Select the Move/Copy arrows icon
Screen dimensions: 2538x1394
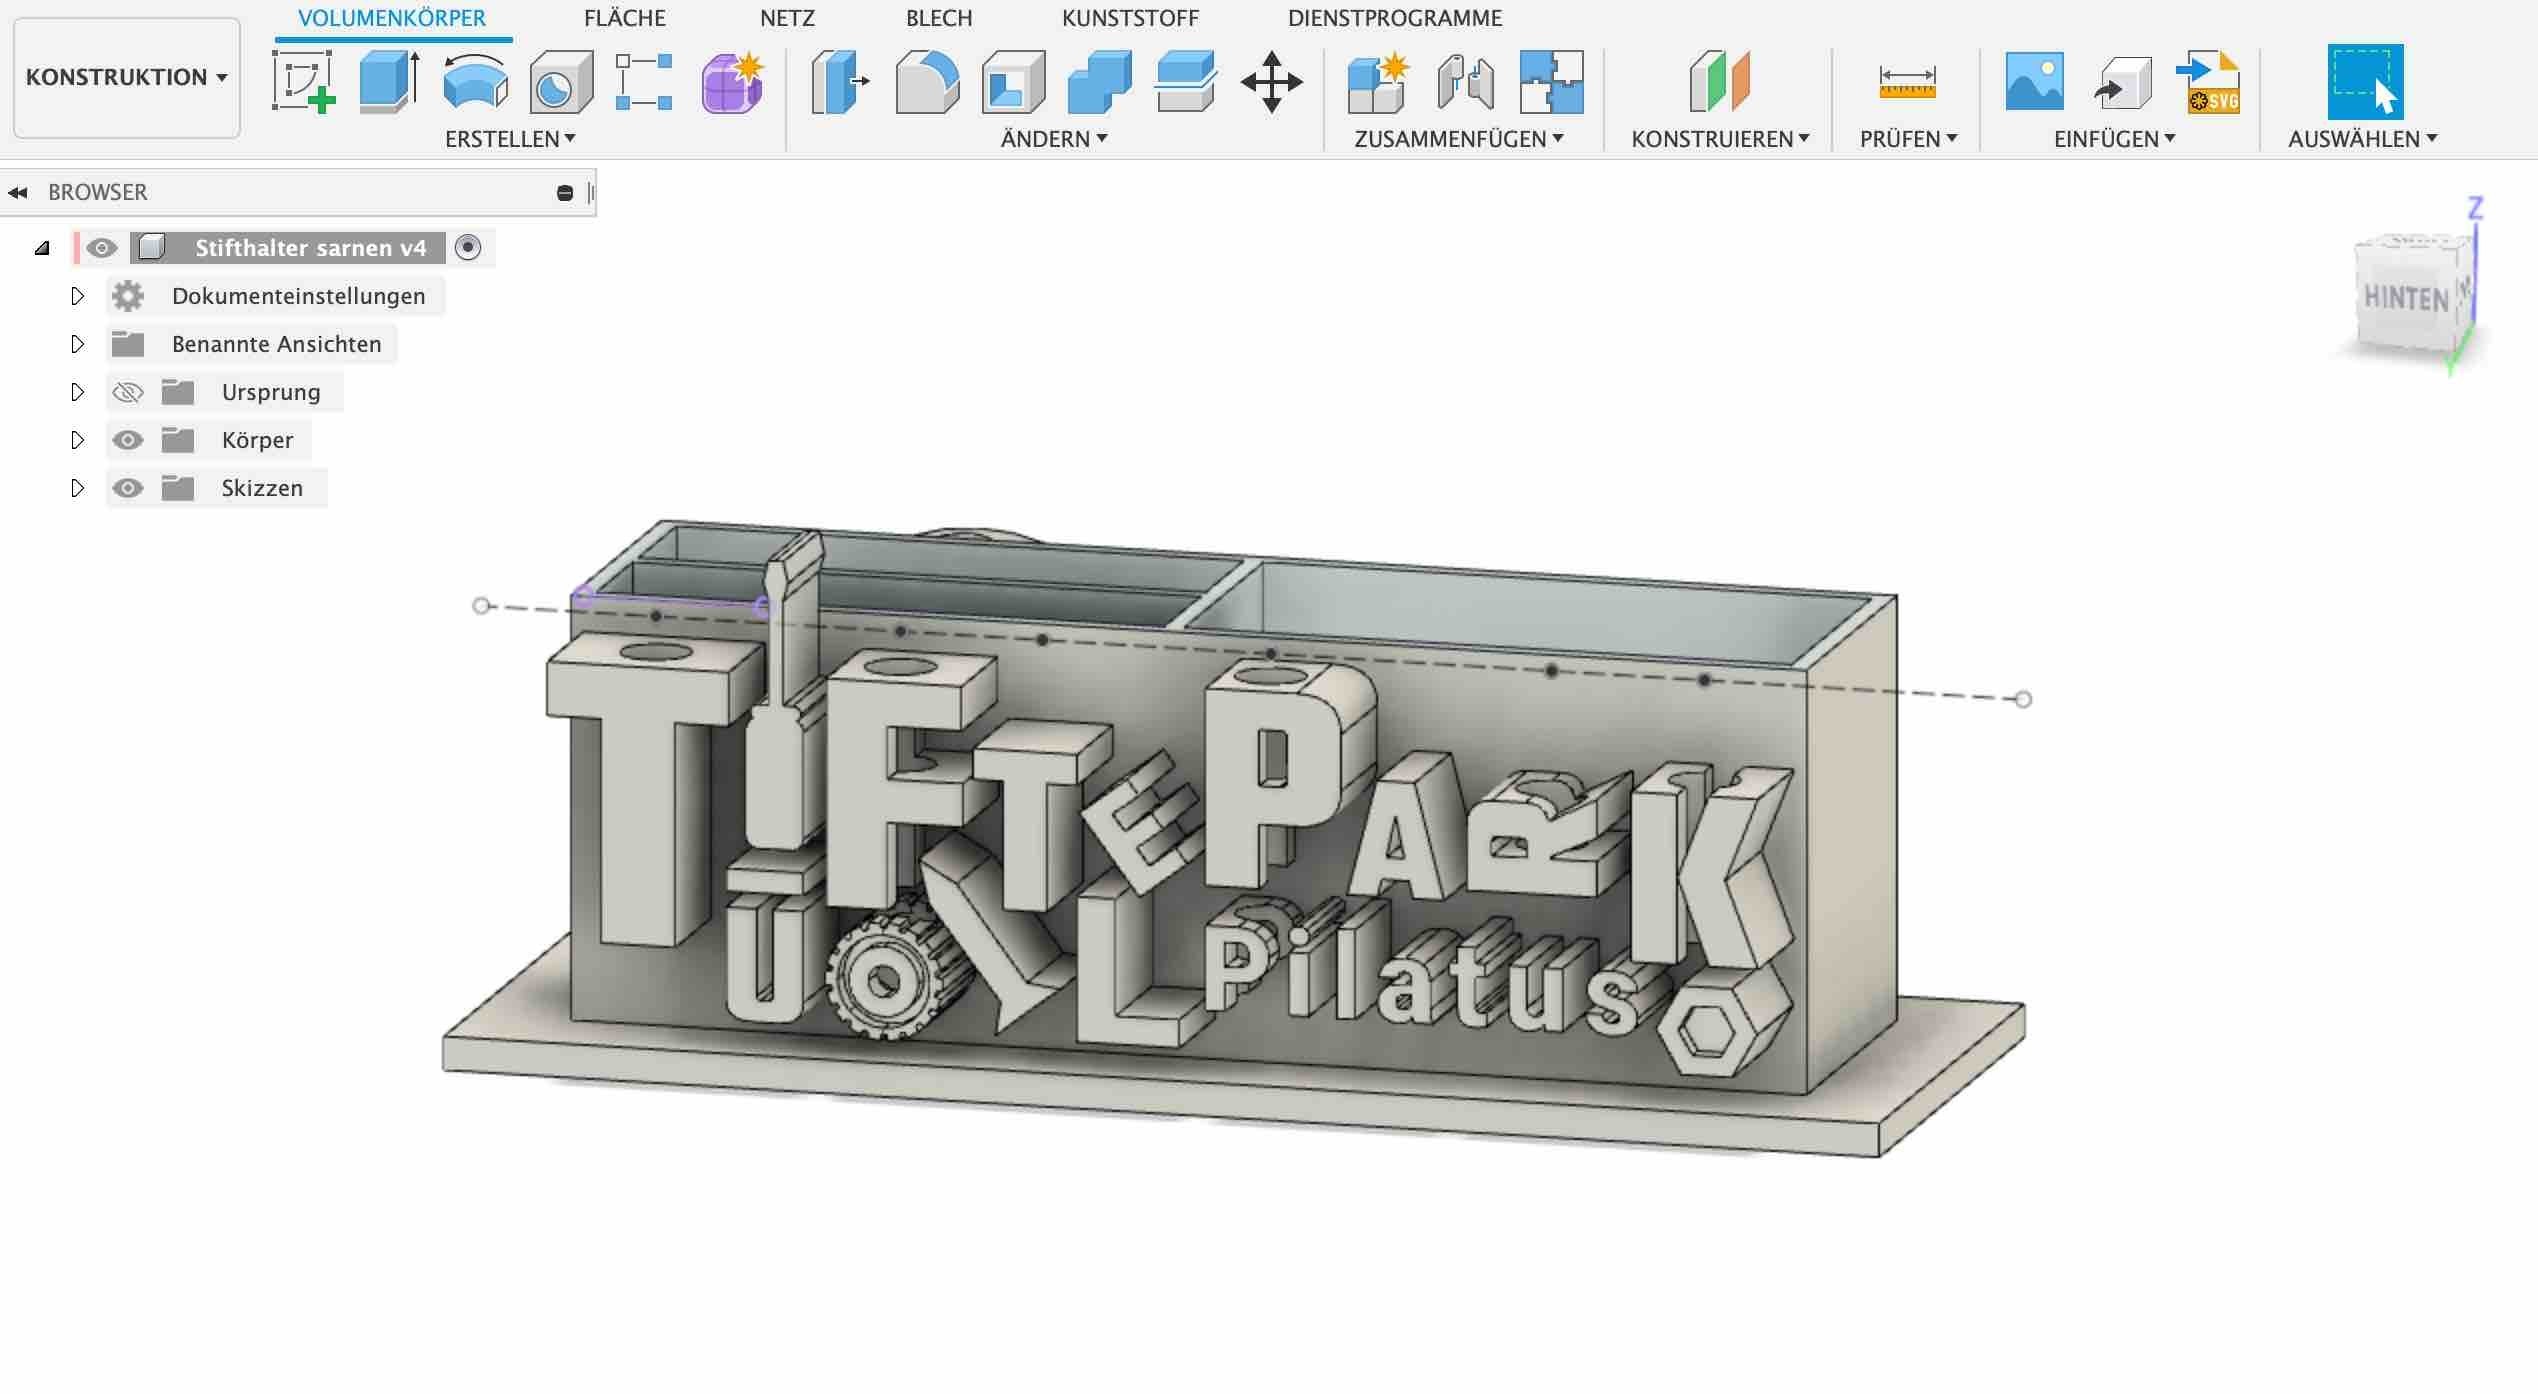point(1271,82)
